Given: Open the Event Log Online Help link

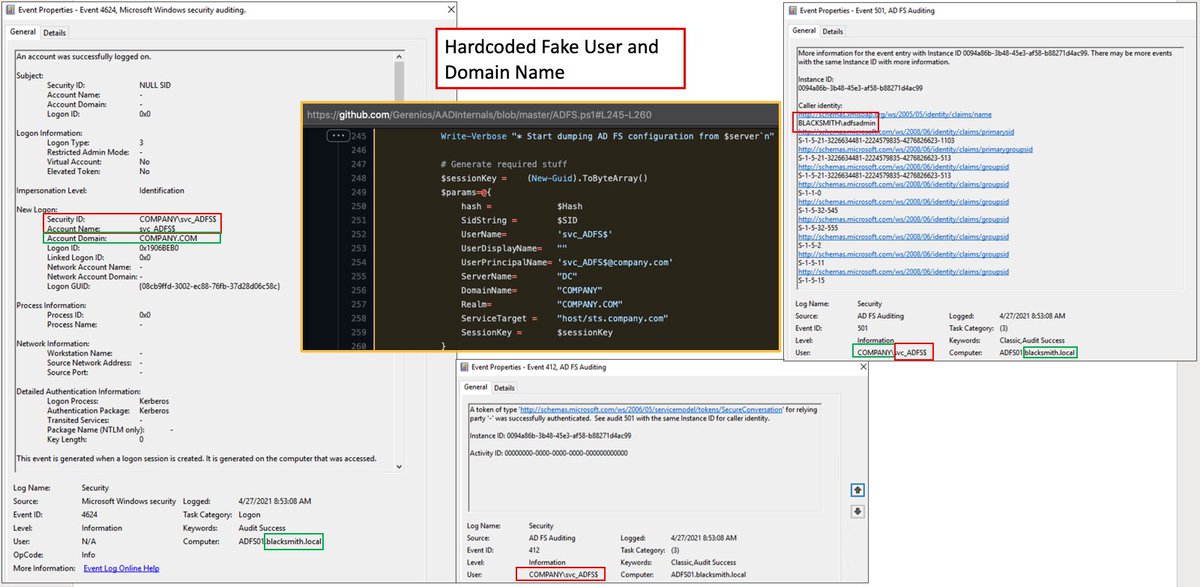Looking at the screenshot, I should pos(121,568).
